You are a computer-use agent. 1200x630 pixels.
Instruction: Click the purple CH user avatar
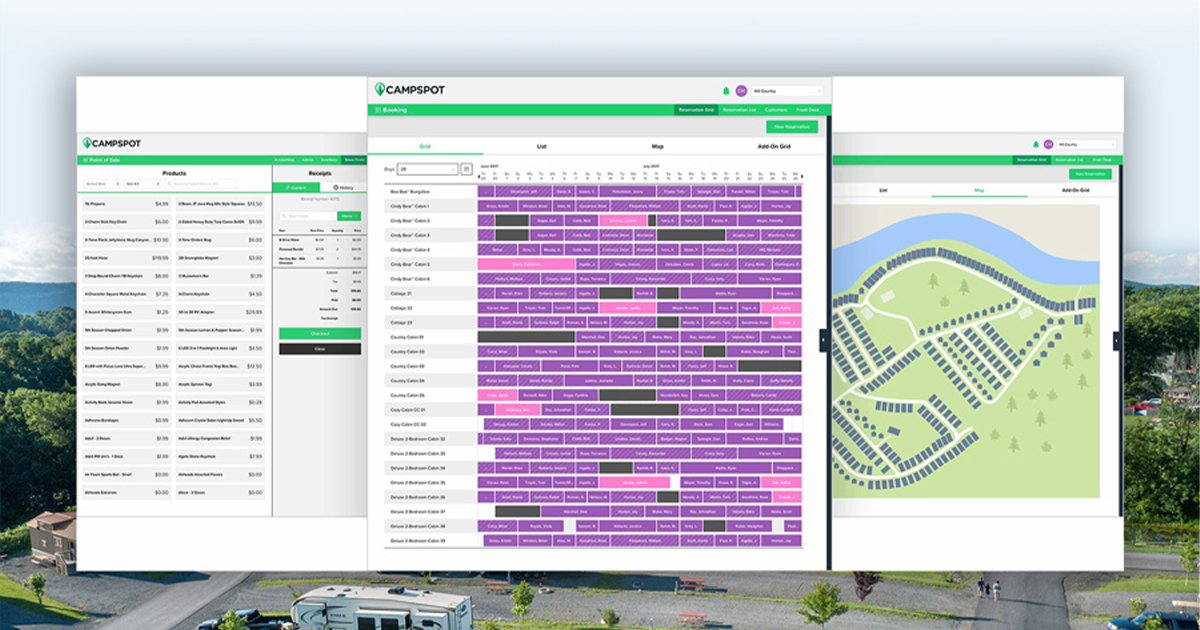(740, 90)
